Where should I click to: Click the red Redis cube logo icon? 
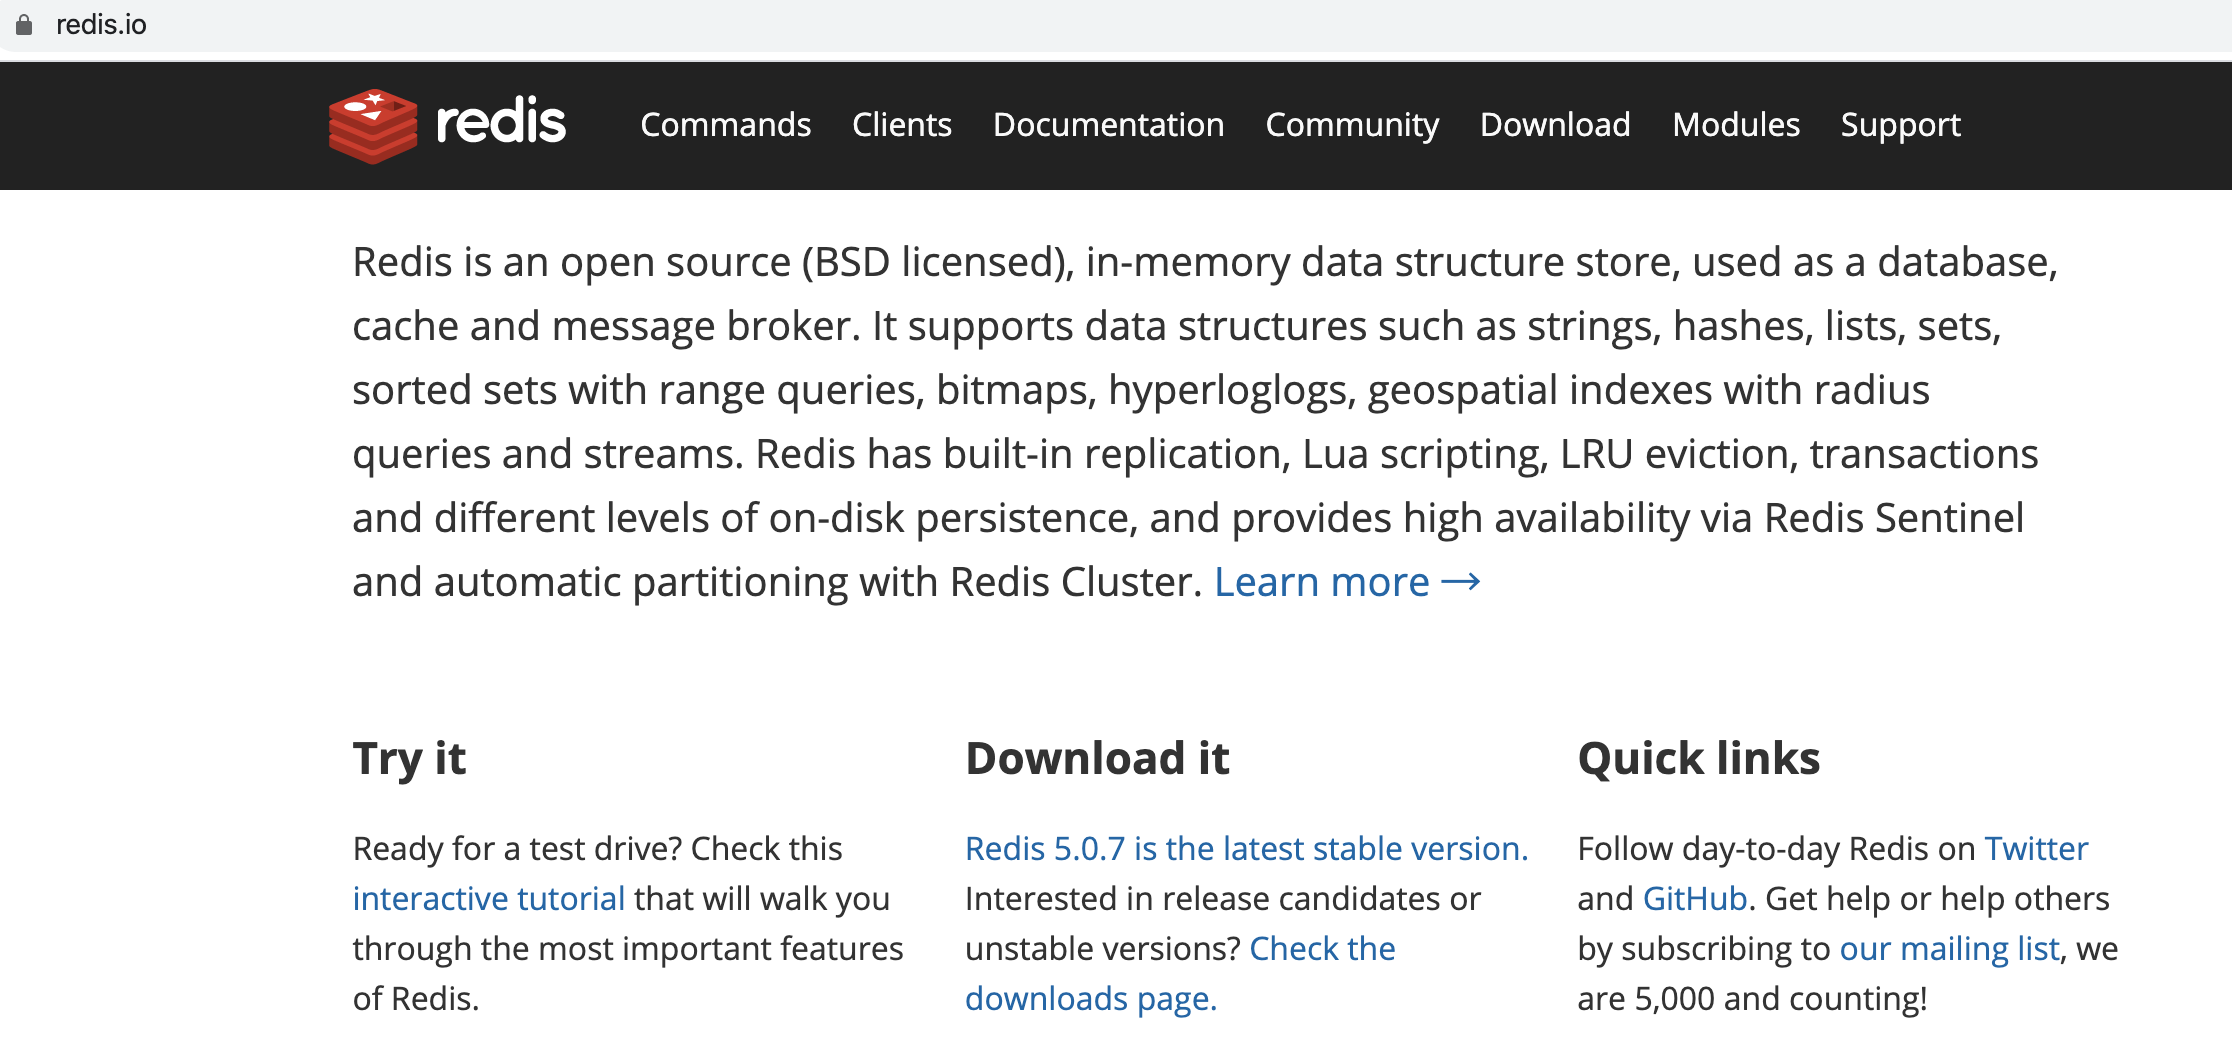pyautogui.click(x=373, y=126)
